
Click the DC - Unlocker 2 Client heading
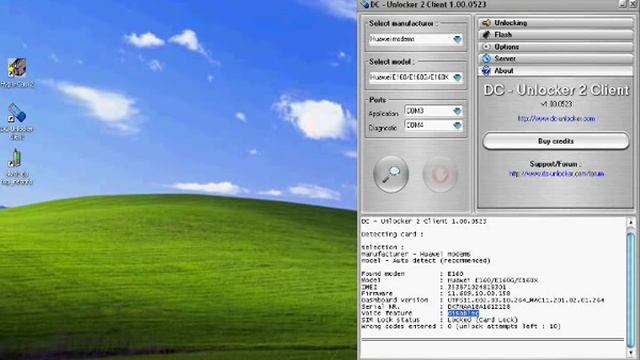[556, 90]
